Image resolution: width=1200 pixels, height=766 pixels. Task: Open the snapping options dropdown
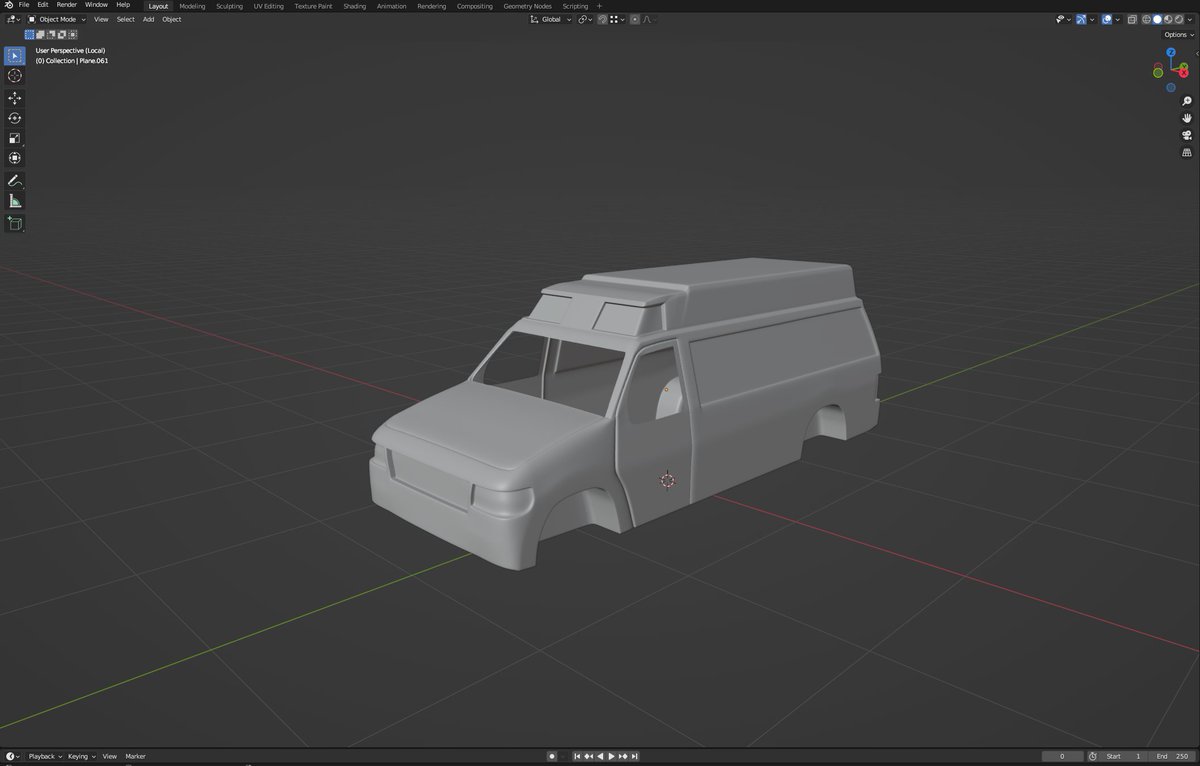[616, 19]
